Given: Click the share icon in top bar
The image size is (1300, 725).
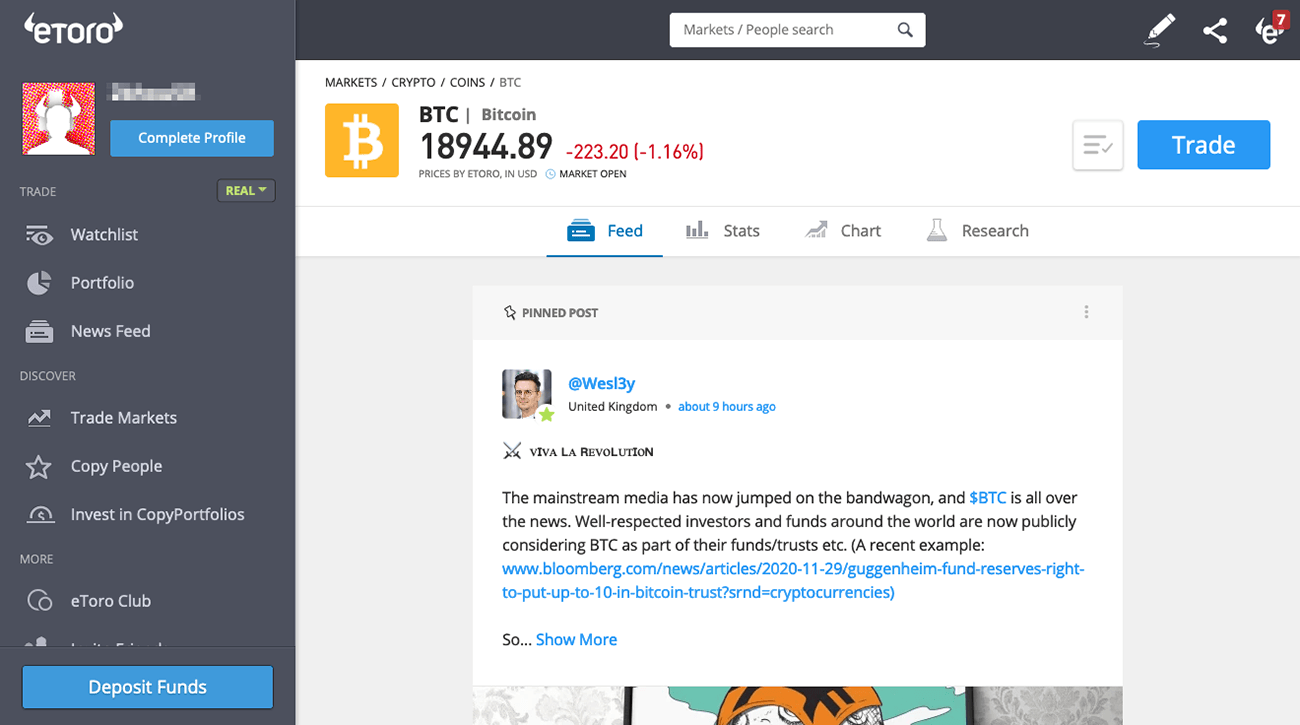Looking at the screenshot, I should (x=1215, y=30).
